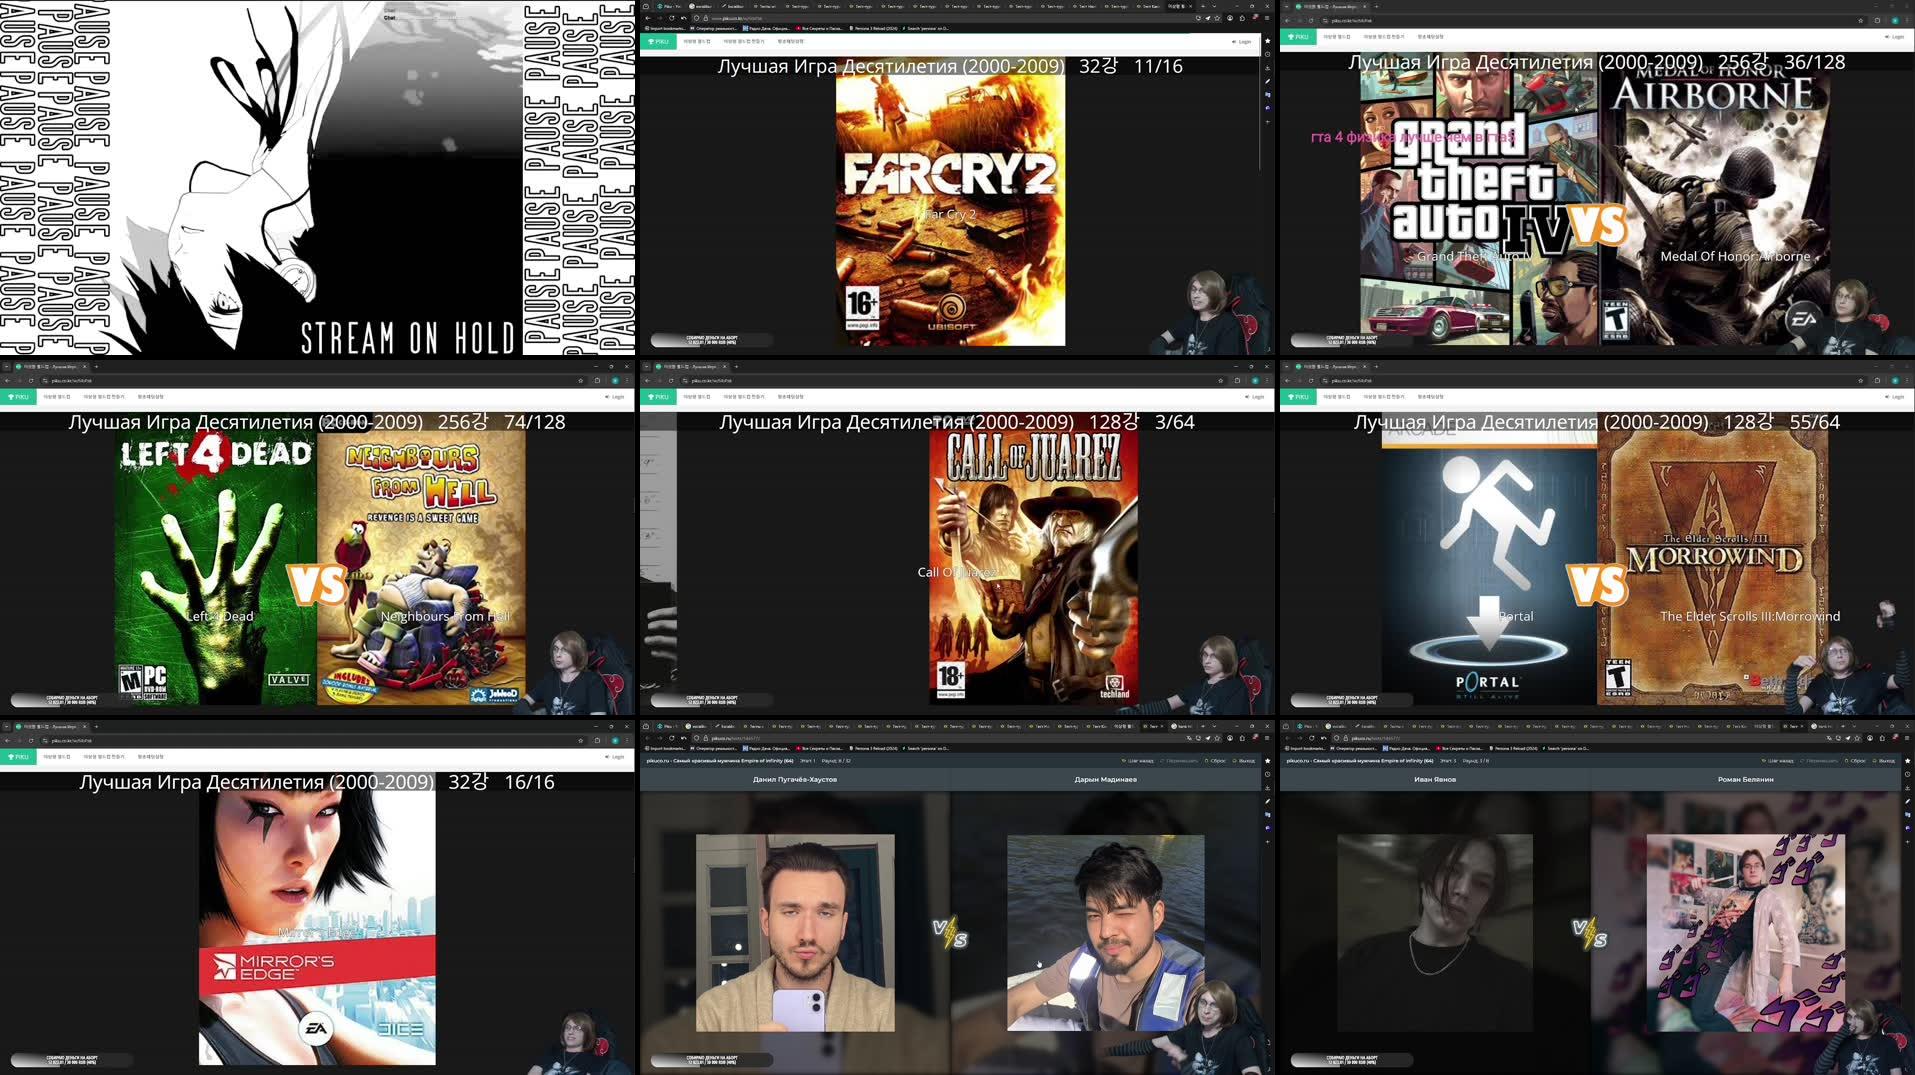Click the PIKU logo in the Far Cry 2 window

pos(658,41)
